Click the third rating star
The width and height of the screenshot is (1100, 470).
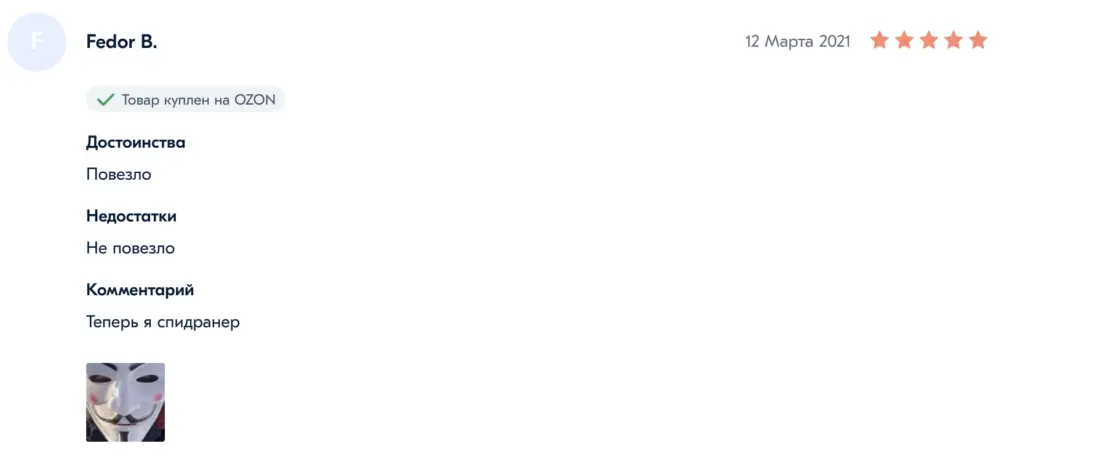(928, 41)
